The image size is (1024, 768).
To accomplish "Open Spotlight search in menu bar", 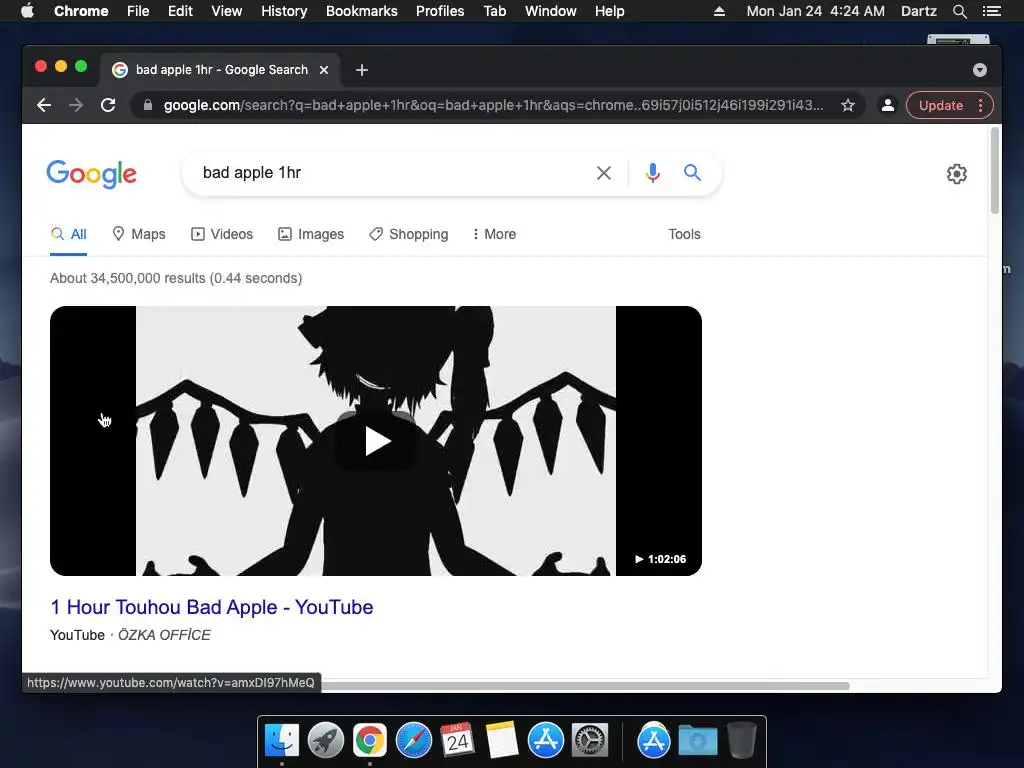I will 959,11.
